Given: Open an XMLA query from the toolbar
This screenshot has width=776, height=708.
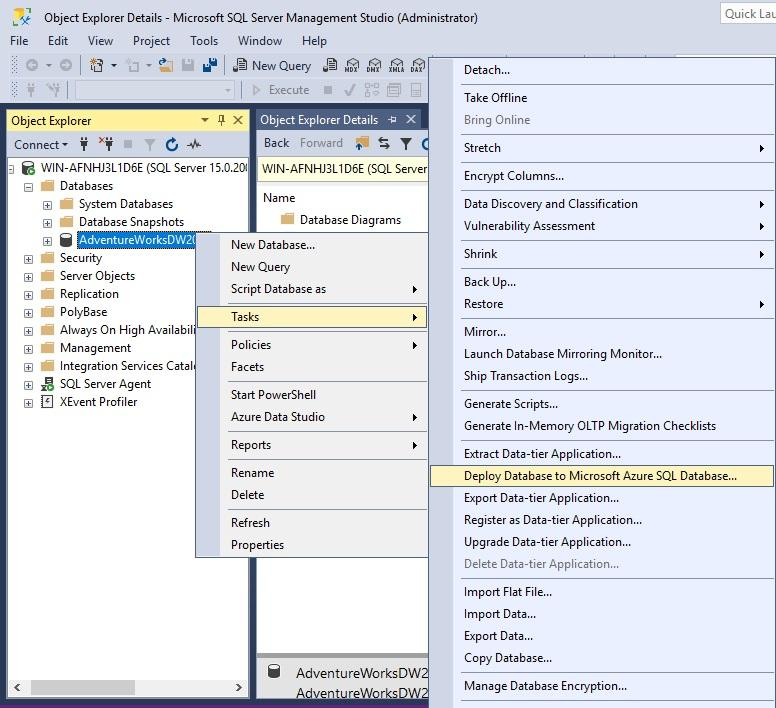Looking at the screenshot, I should [x=396, y=65].
